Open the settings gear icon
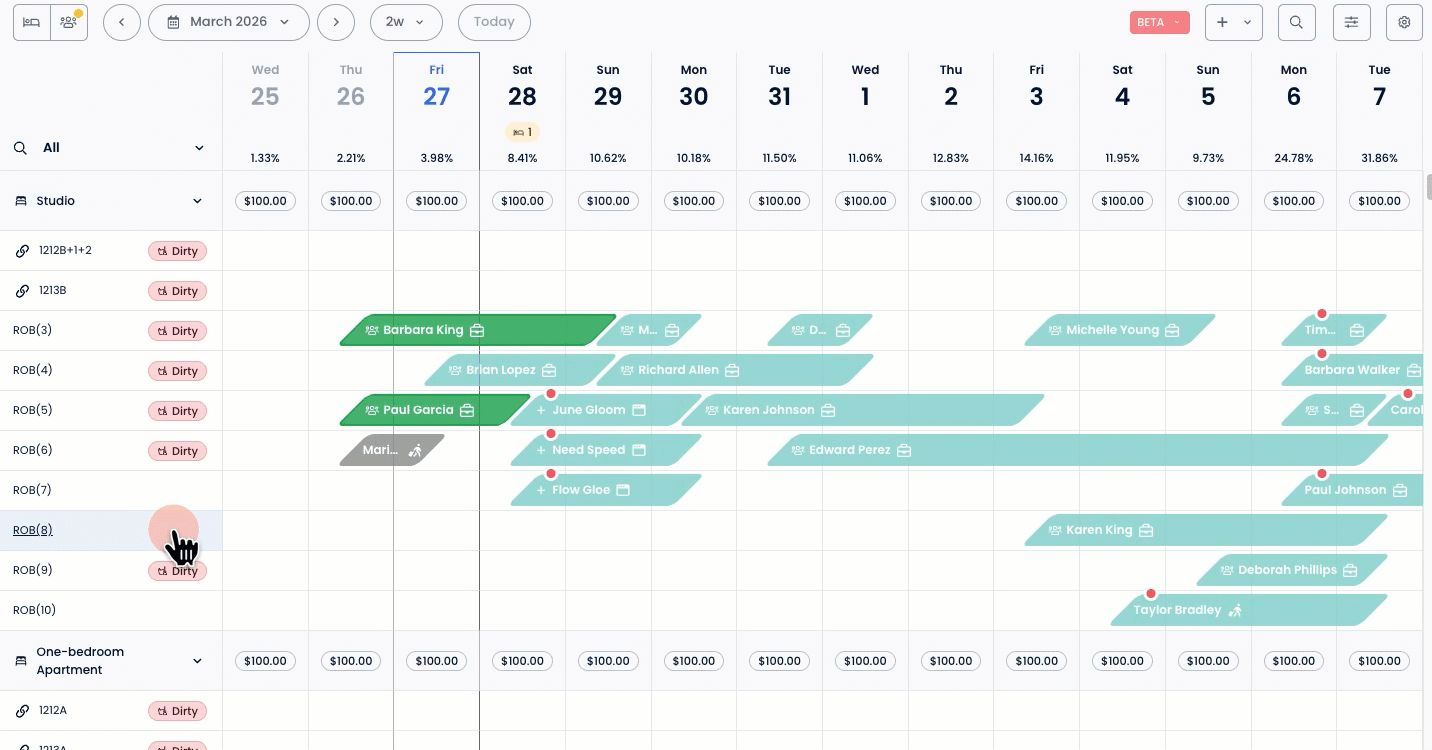The image size is (1432, 750). (1404, 22)
